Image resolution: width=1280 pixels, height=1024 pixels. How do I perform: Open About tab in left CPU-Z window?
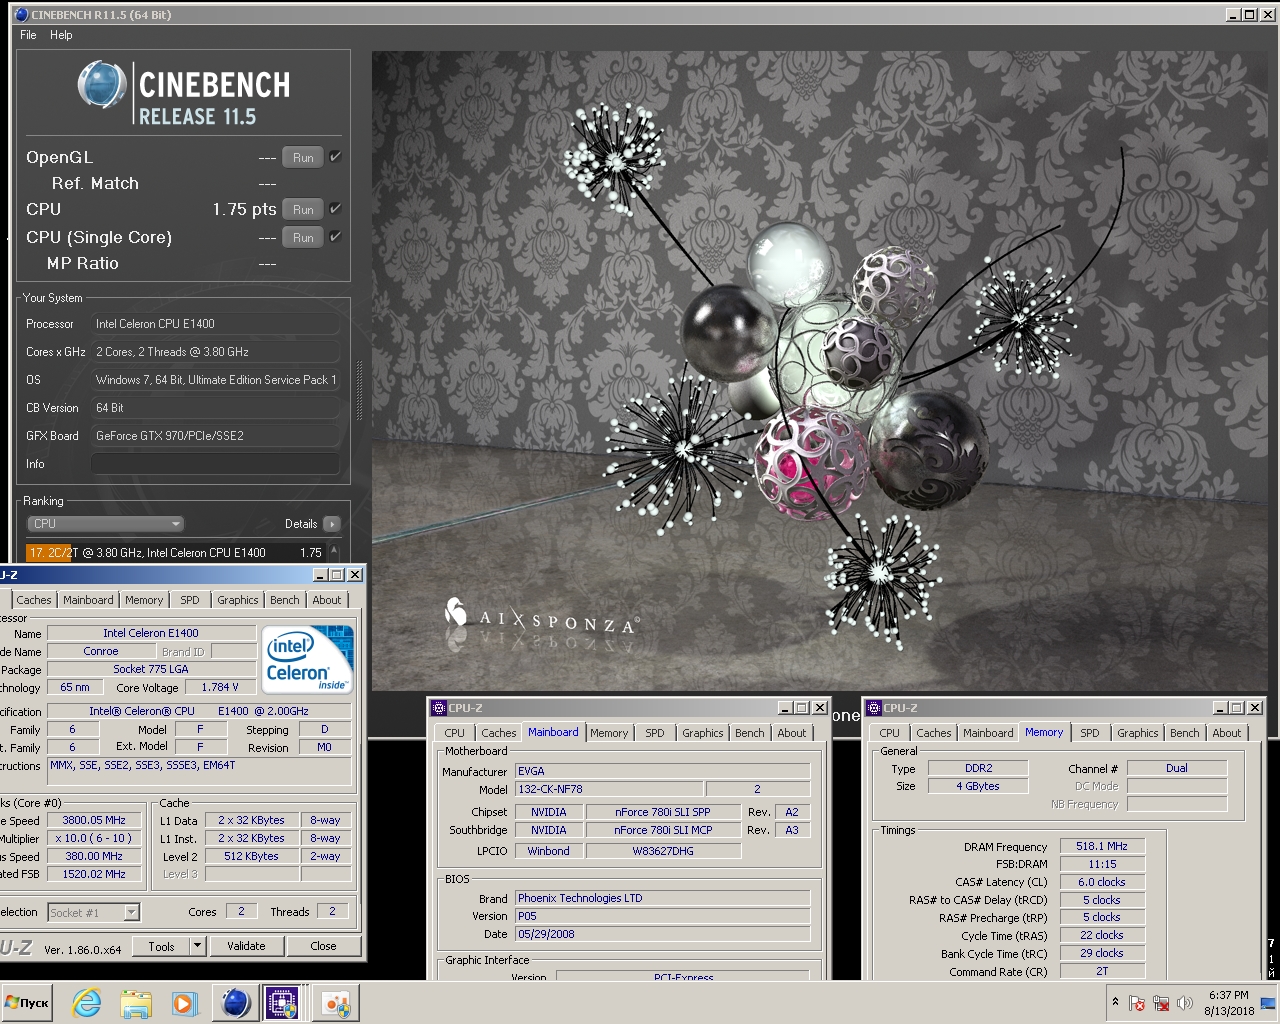pos(327,600)
